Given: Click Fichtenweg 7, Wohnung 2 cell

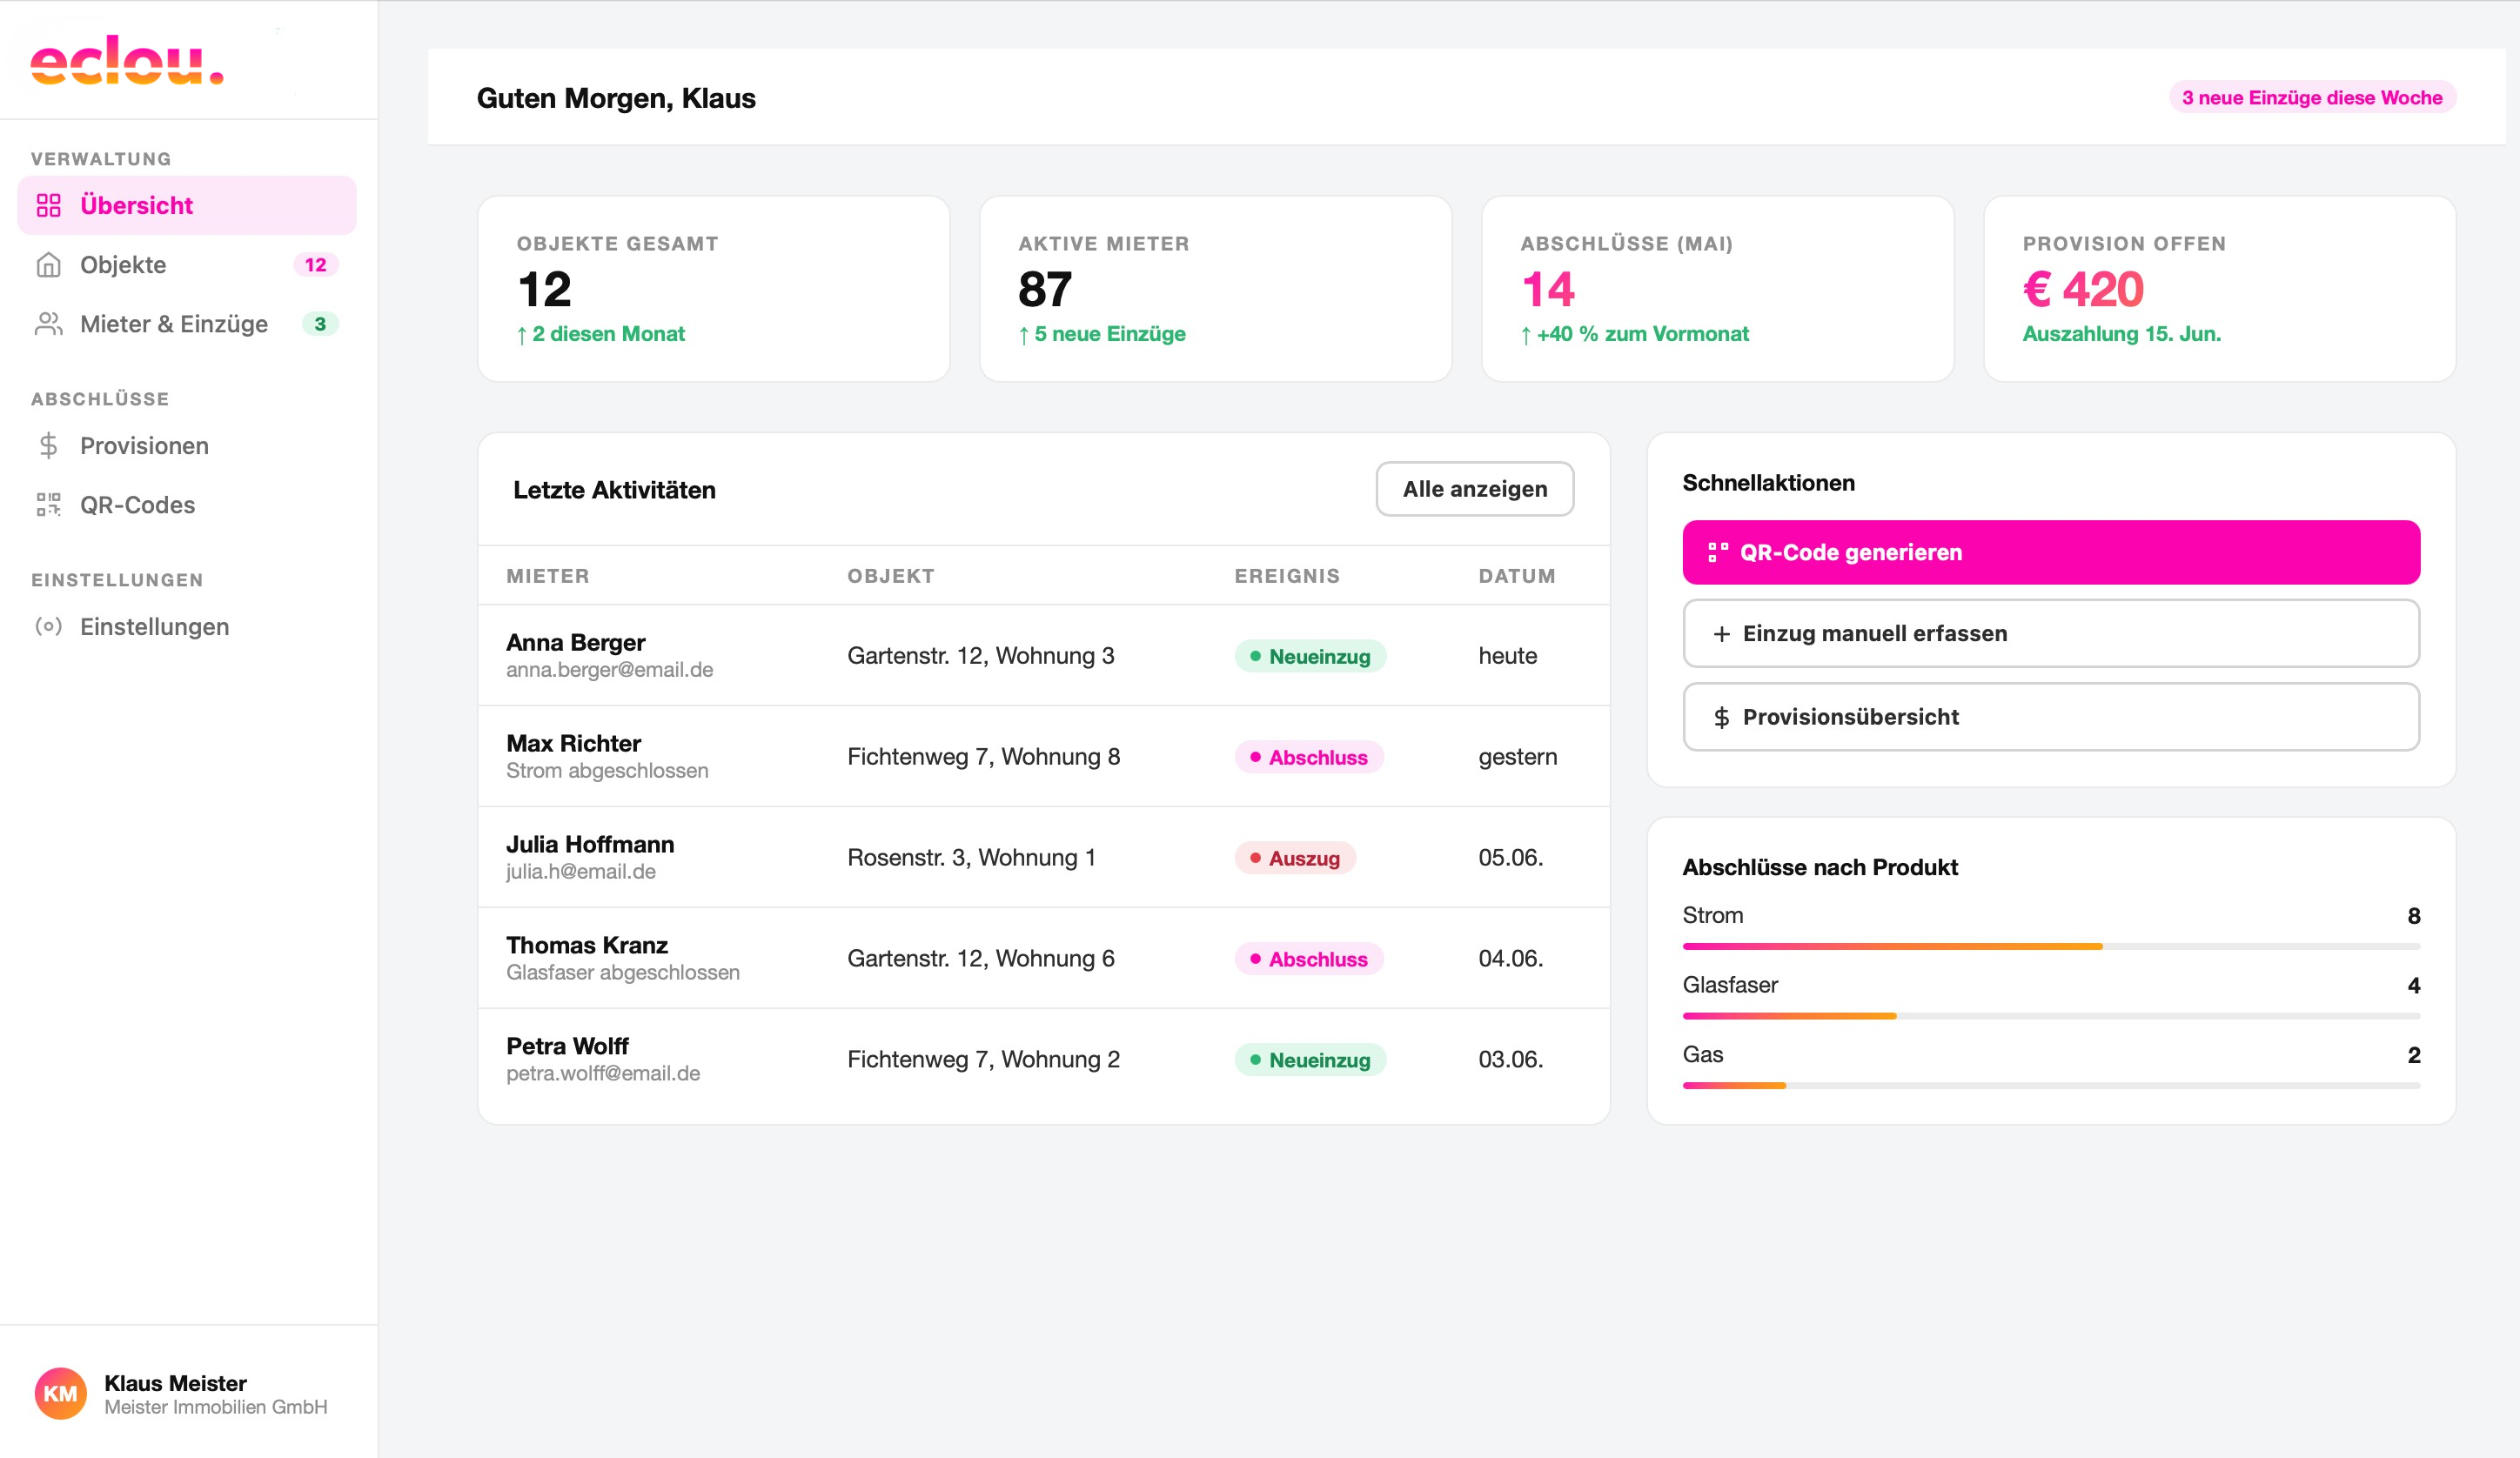Looking at the screenshot, I should [984, 1060].
